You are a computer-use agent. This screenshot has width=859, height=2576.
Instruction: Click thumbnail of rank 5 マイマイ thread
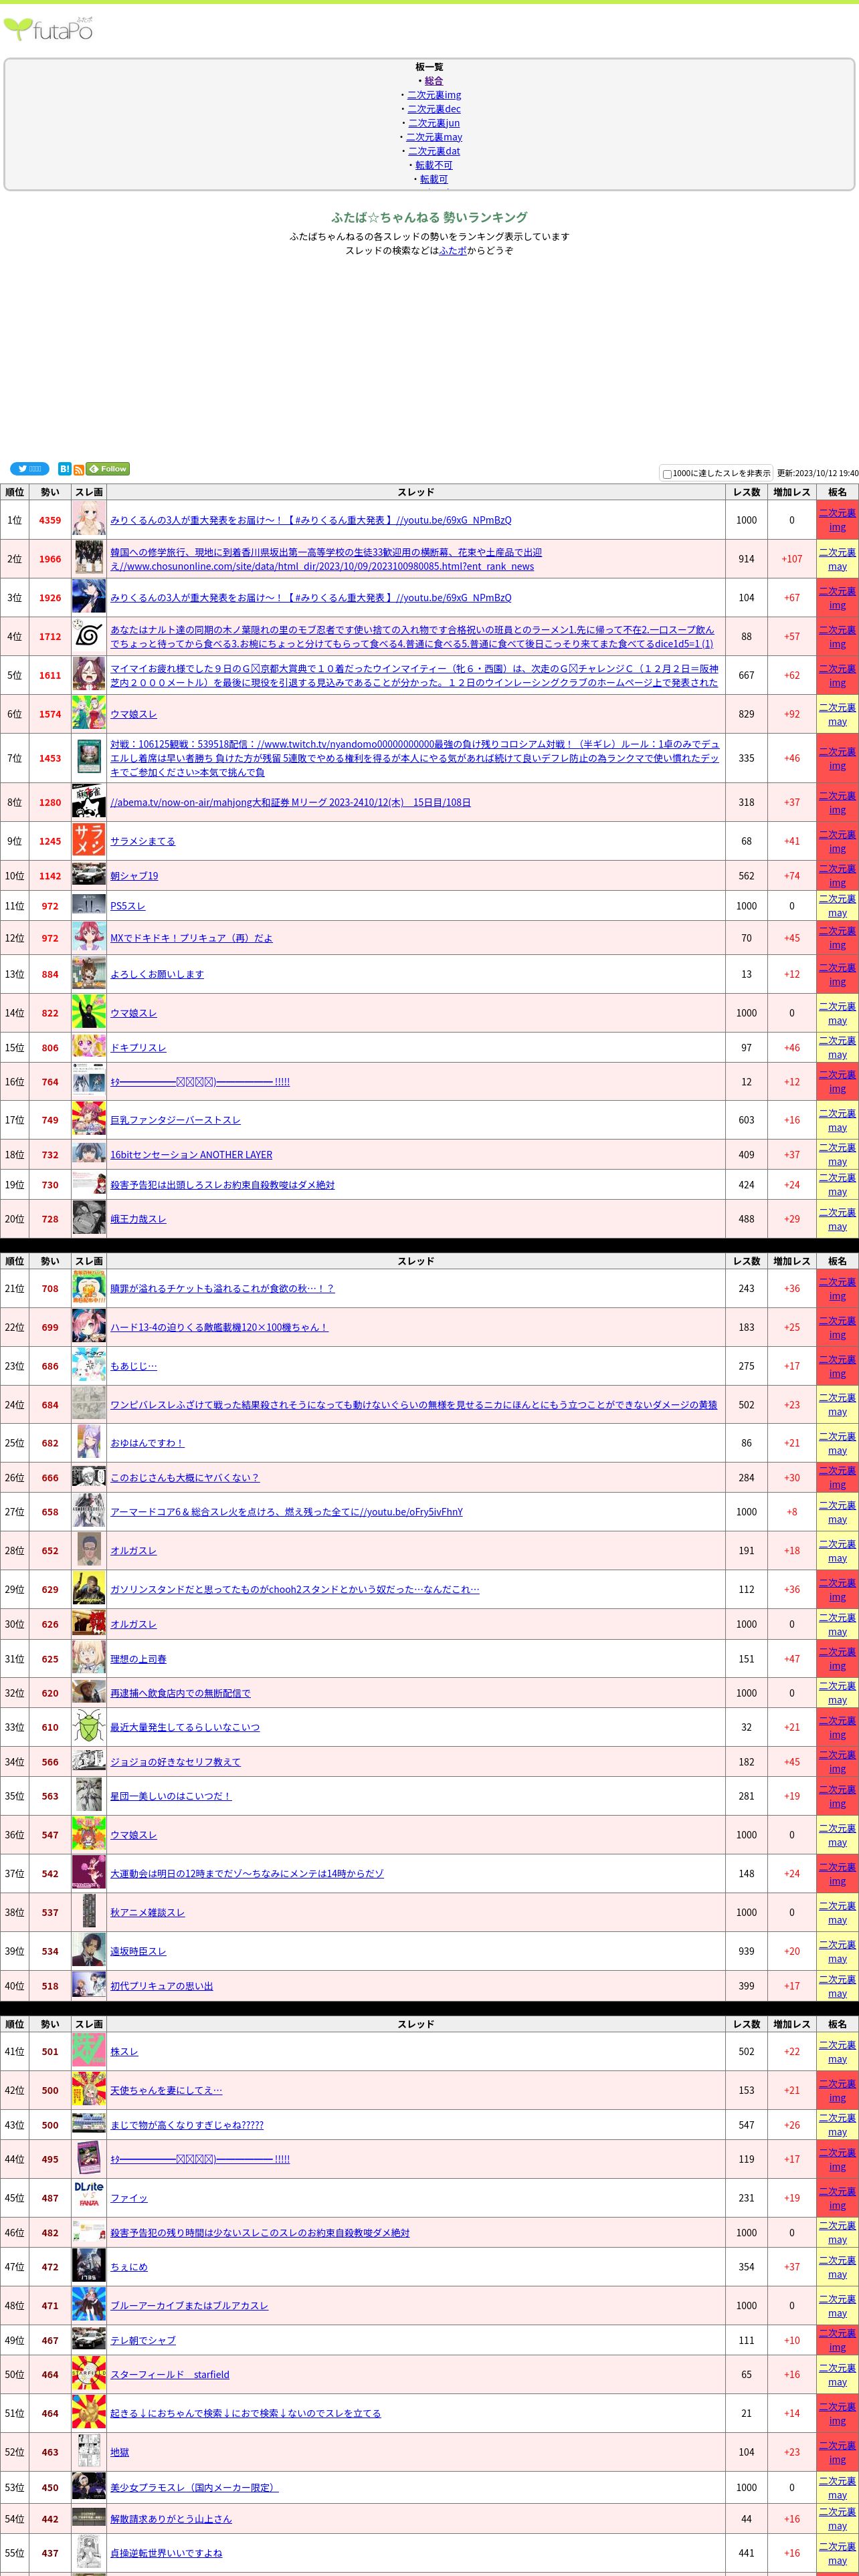tap(89, 675)
